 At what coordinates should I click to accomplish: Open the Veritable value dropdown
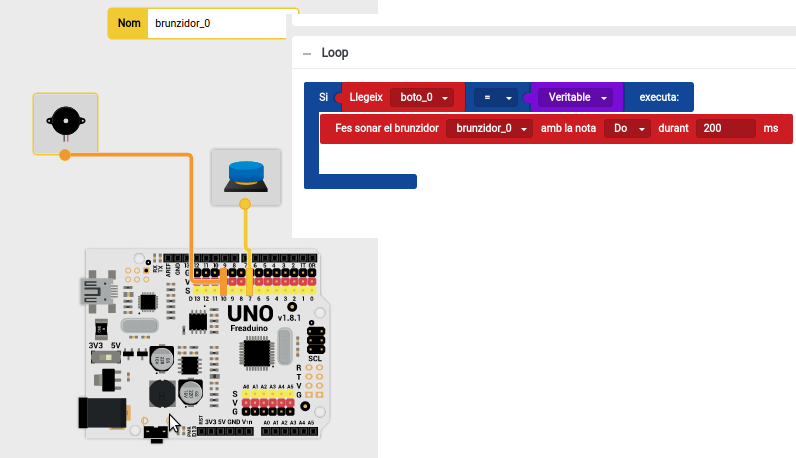pyautogui.click(x=578, y=97)
